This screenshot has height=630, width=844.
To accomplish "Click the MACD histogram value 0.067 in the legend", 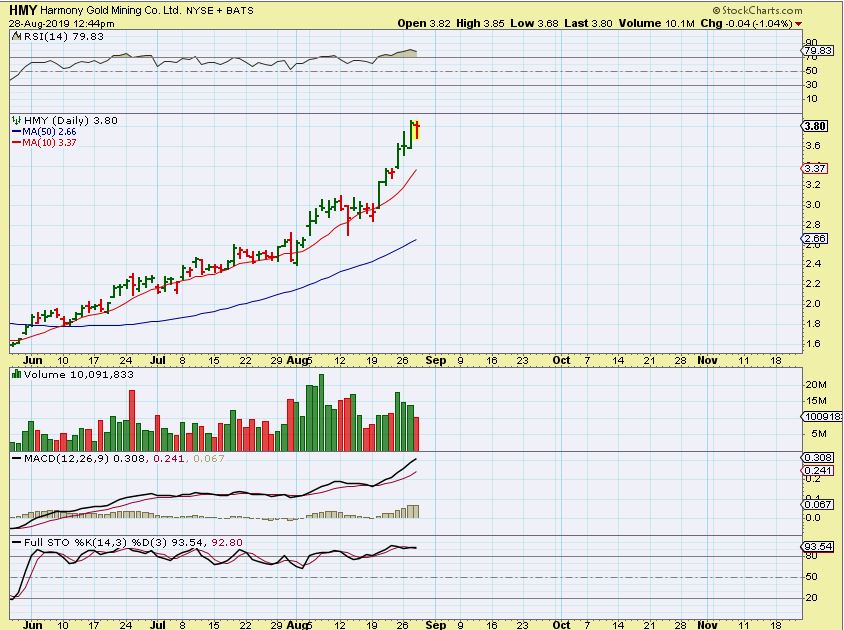I will [x=208, y=459].
